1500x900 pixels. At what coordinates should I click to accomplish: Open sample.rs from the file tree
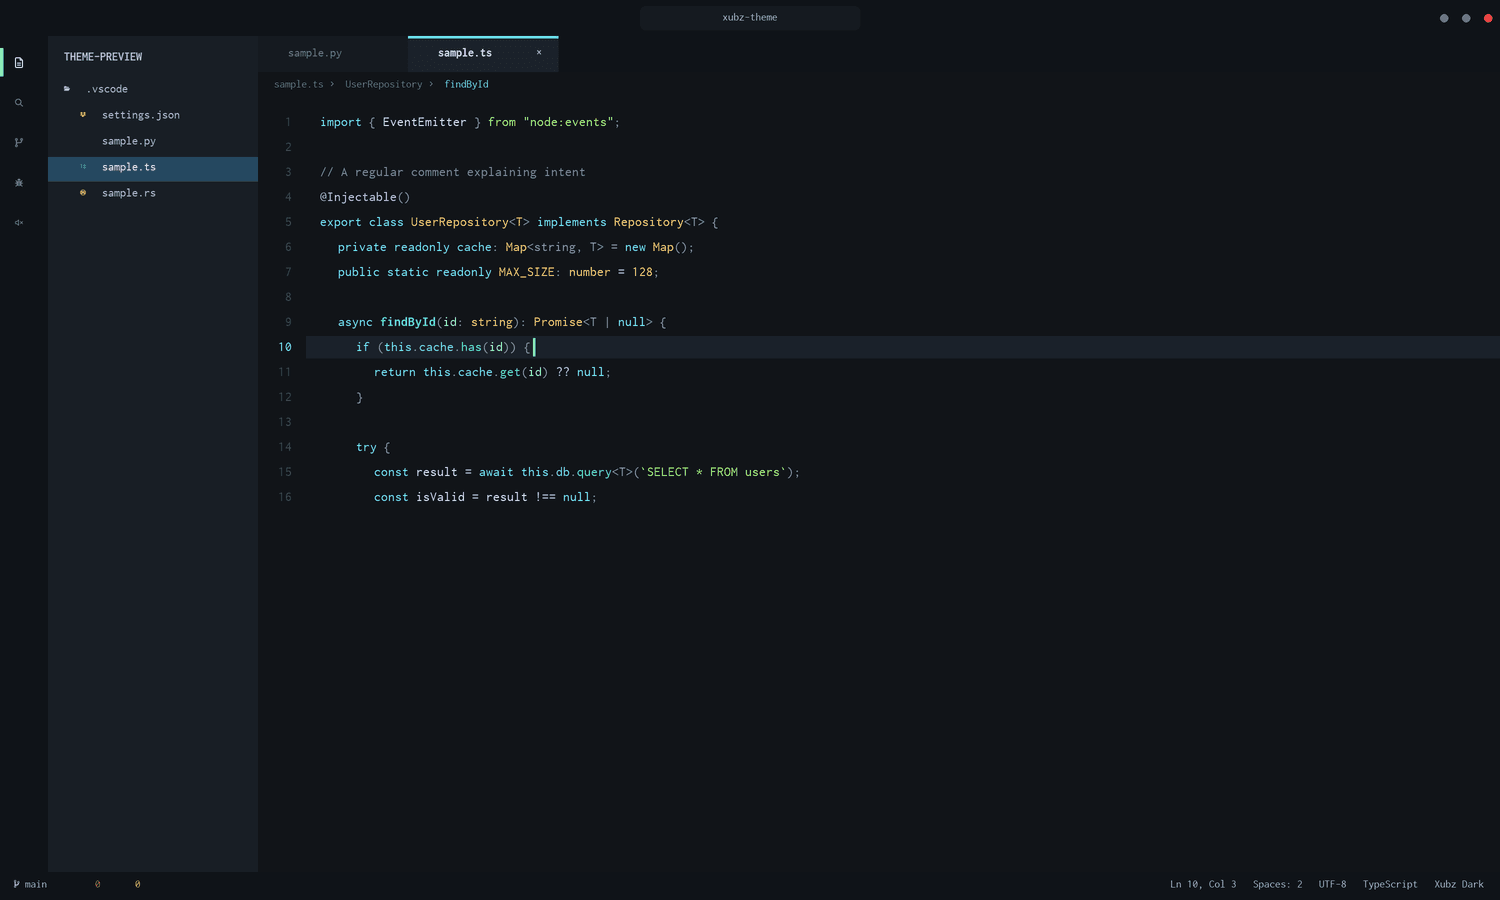tap(153, 193)
